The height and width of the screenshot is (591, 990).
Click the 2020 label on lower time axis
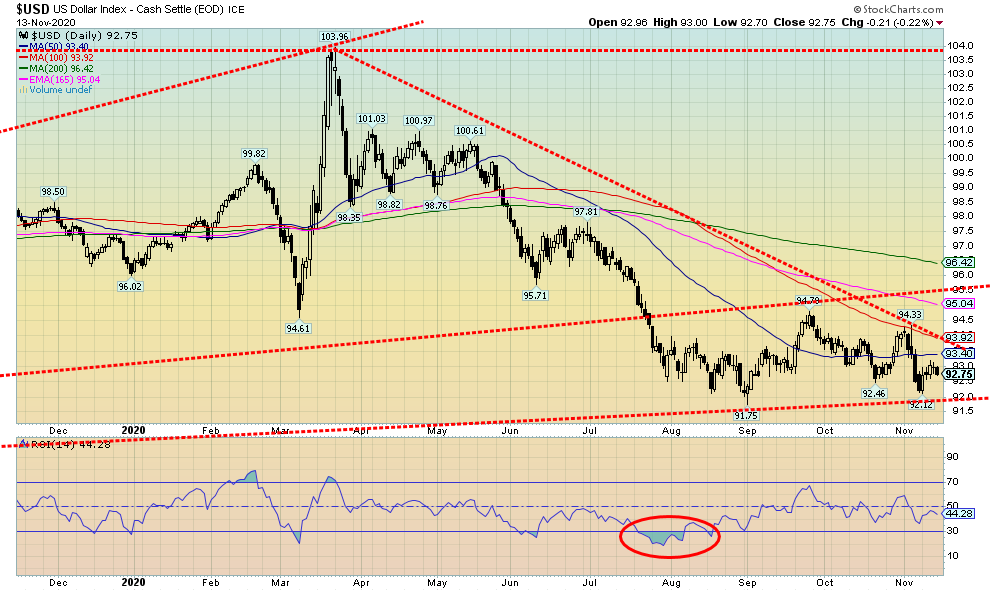(x=133, y=582)
